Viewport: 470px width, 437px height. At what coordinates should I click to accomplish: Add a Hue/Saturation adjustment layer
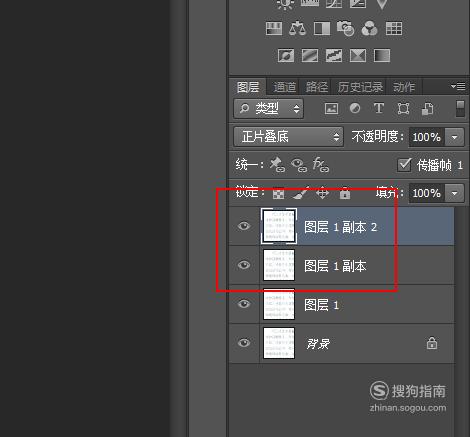point(274,29)
